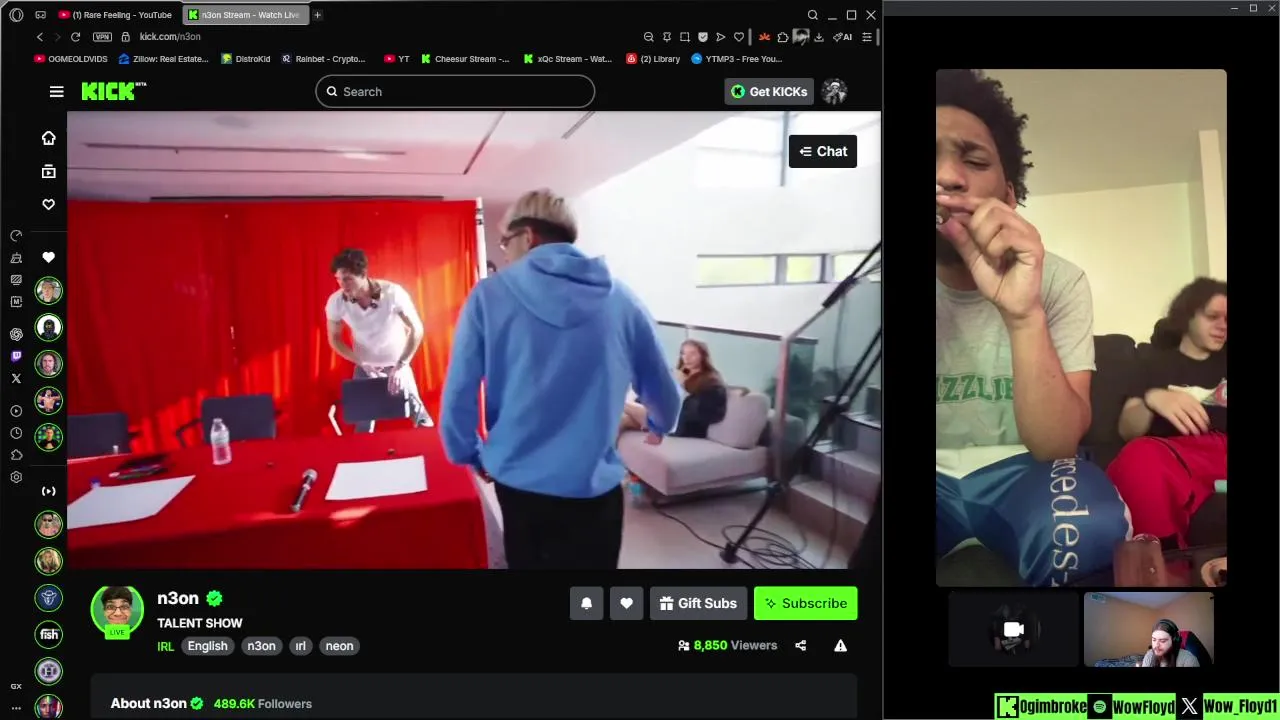Click Get KICKs button
1280x720 pixels.
point(769,92)
